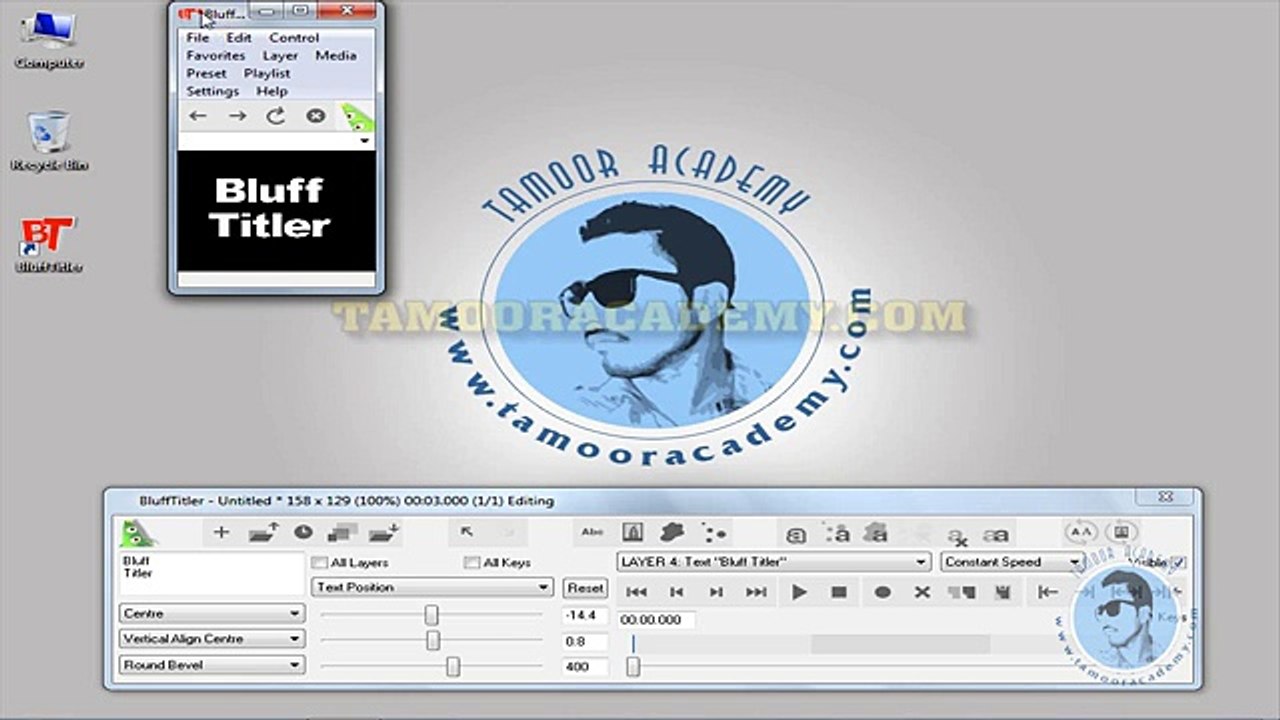
Task: Open the File menu
Action: [198, 38]
